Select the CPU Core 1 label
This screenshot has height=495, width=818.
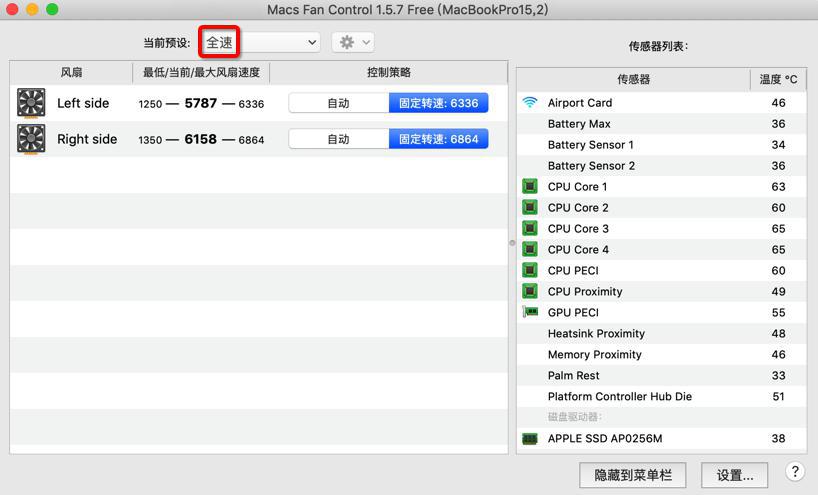coord(578,187)
